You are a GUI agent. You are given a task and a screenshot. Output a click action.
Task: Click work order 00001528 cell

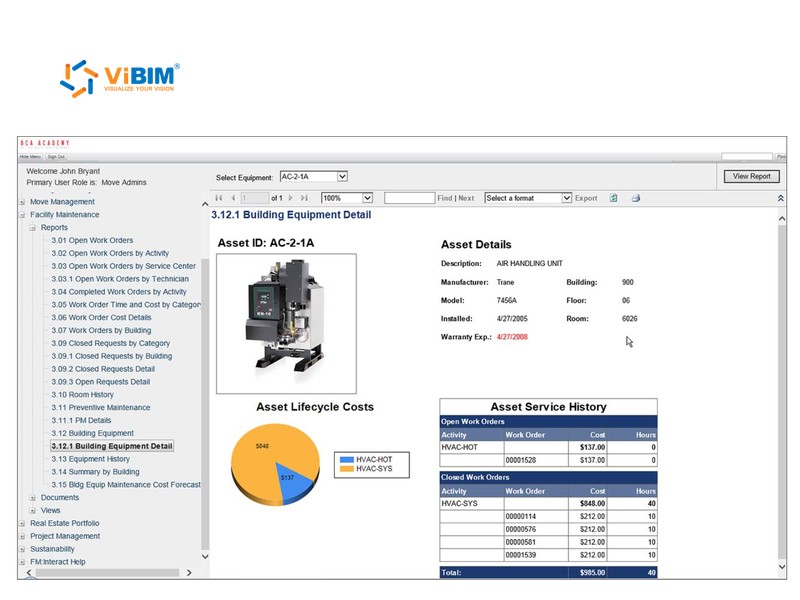coord(536,460)
